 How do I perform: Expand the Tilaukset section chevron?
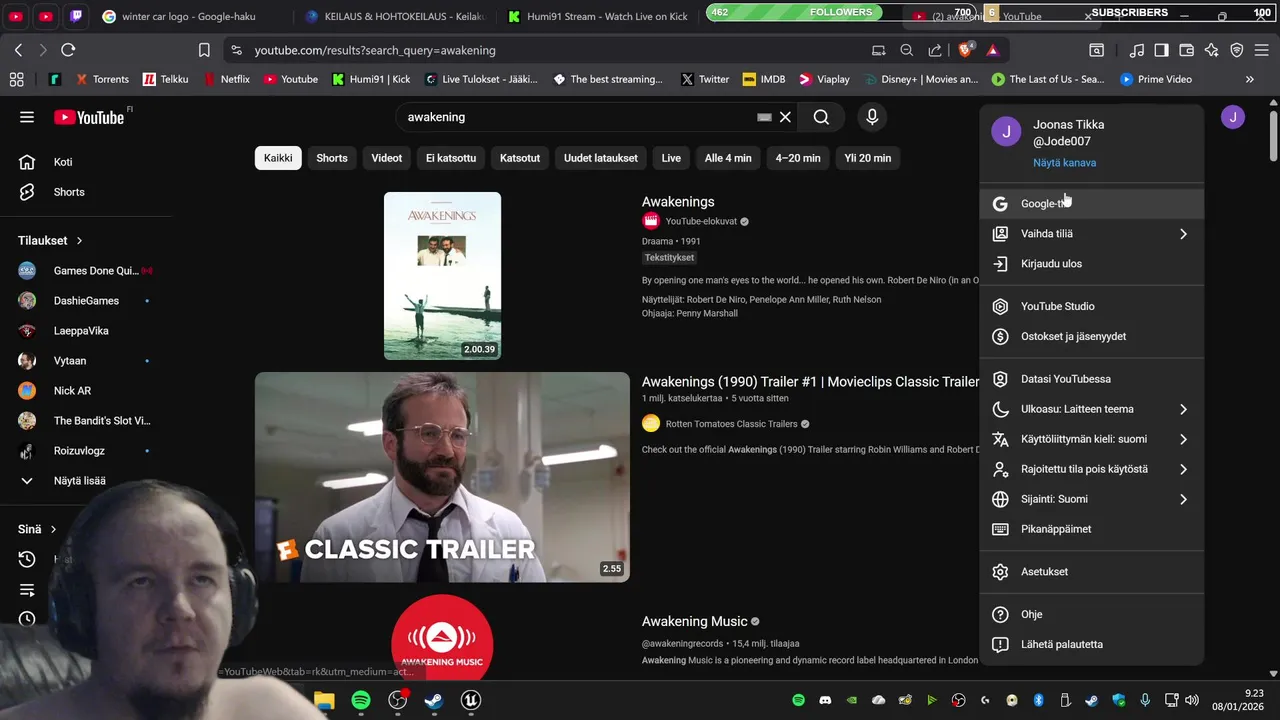79,241
